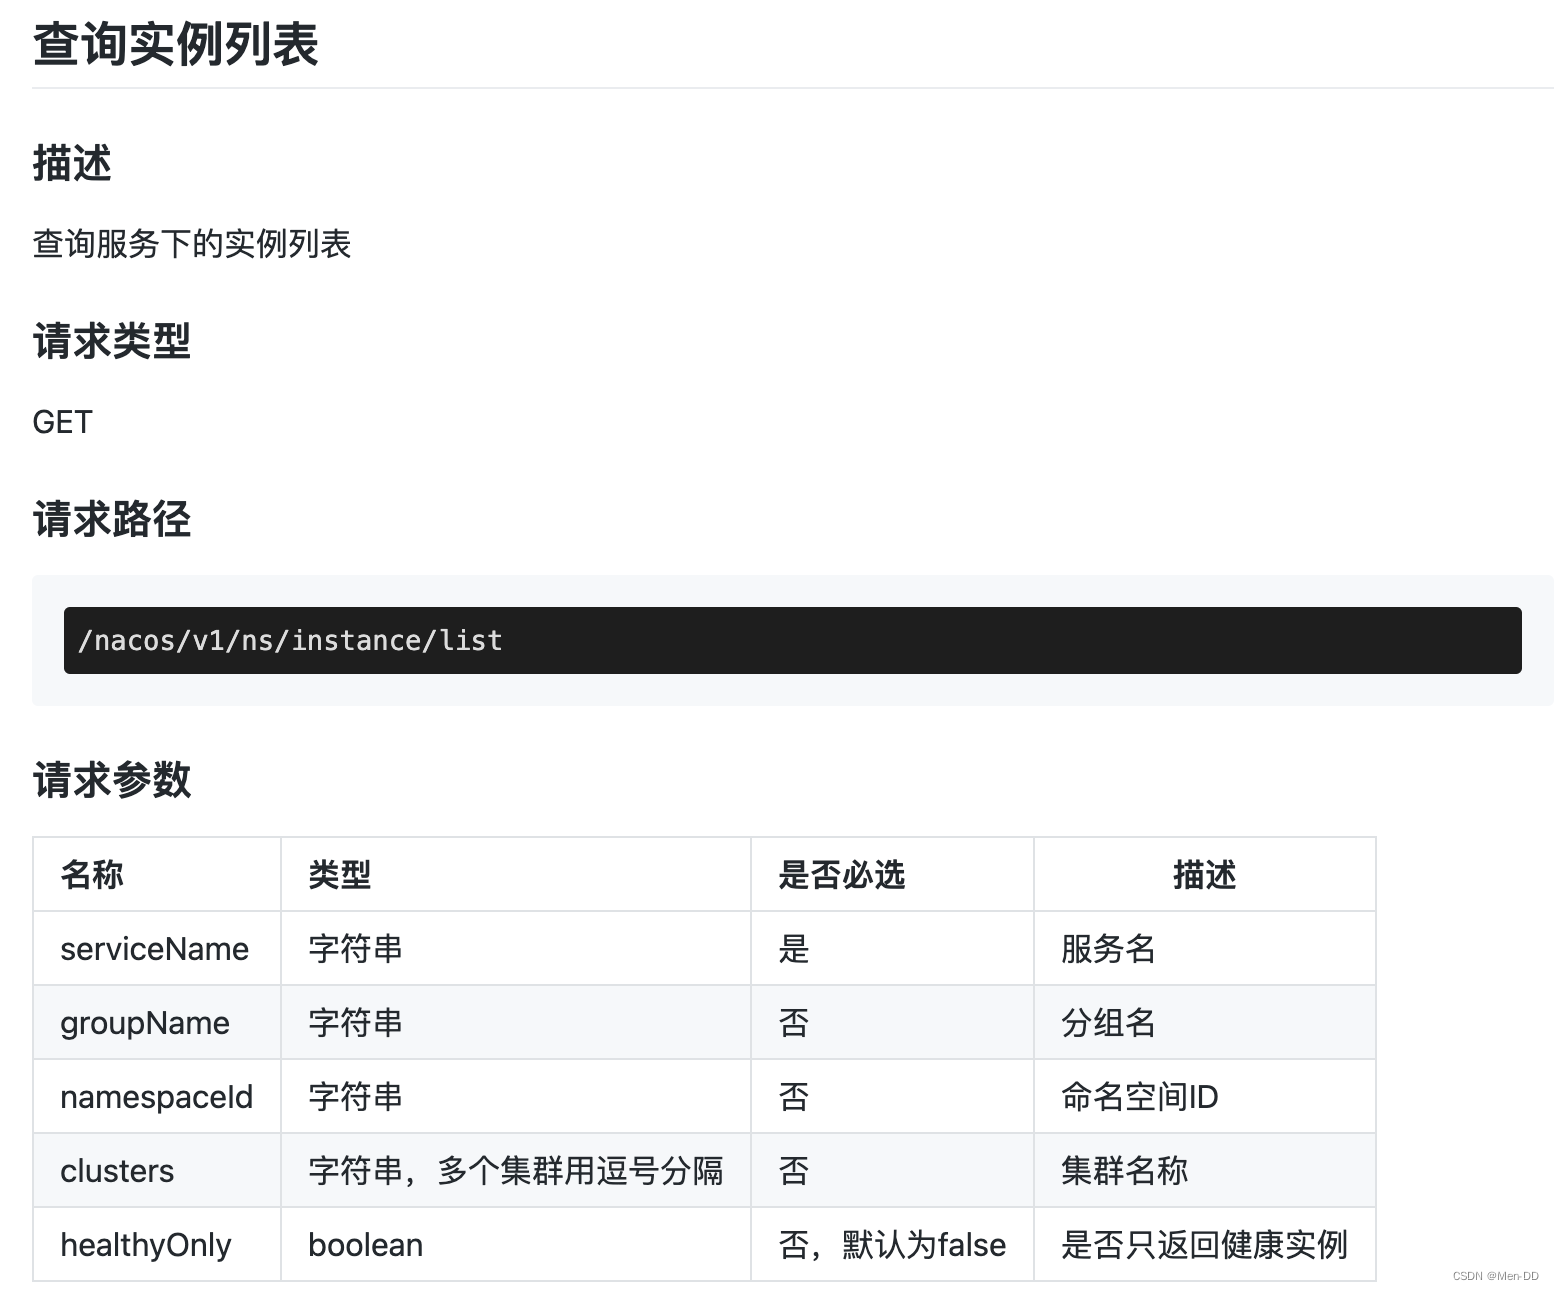Click the 否，默认为false cell

[x=892, y=1244]
